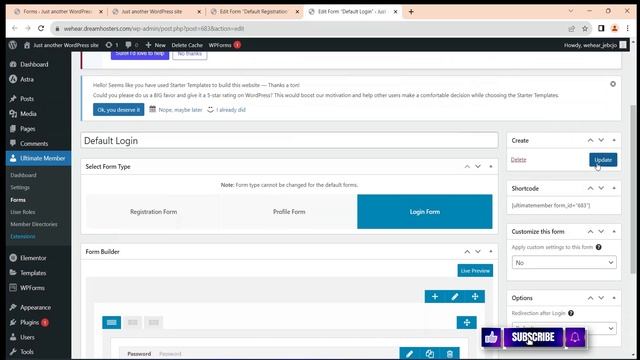Open Elementor in the sidebar
This screenshot has width=640, height=360.
pos(33,258)
